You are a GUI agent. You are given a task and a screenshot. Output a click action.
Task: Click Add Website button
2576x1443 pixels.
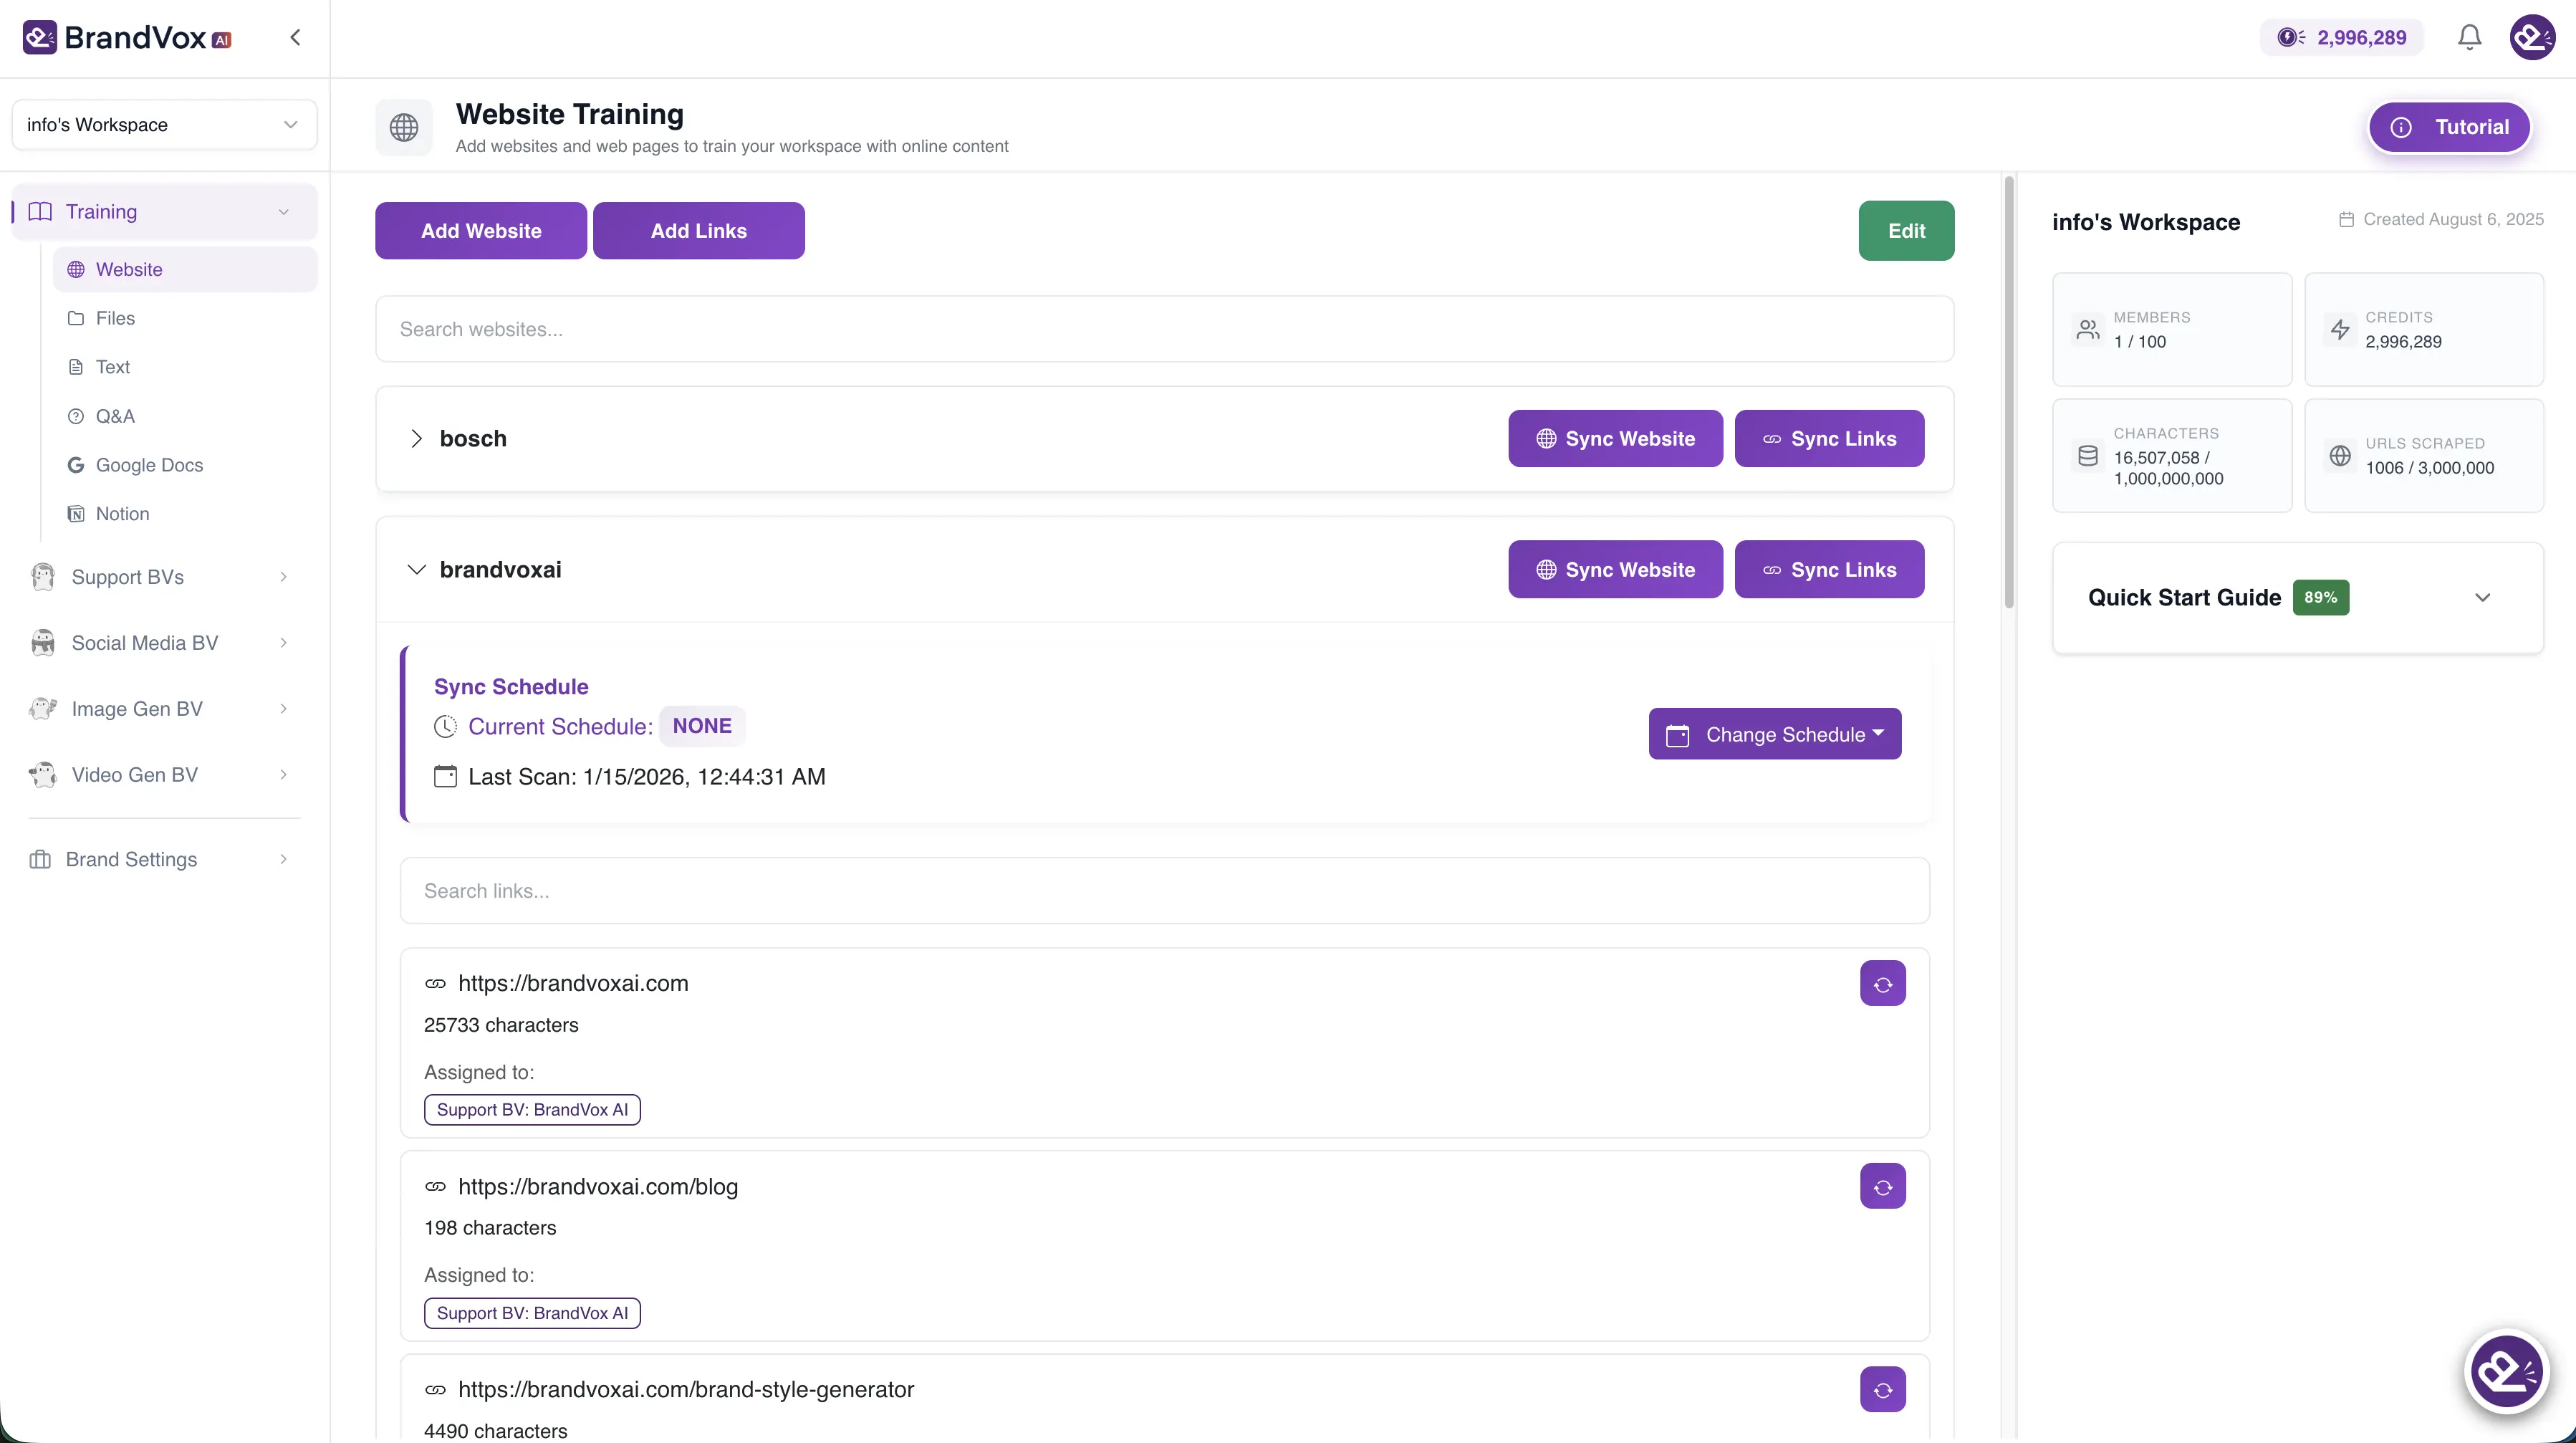481,231
